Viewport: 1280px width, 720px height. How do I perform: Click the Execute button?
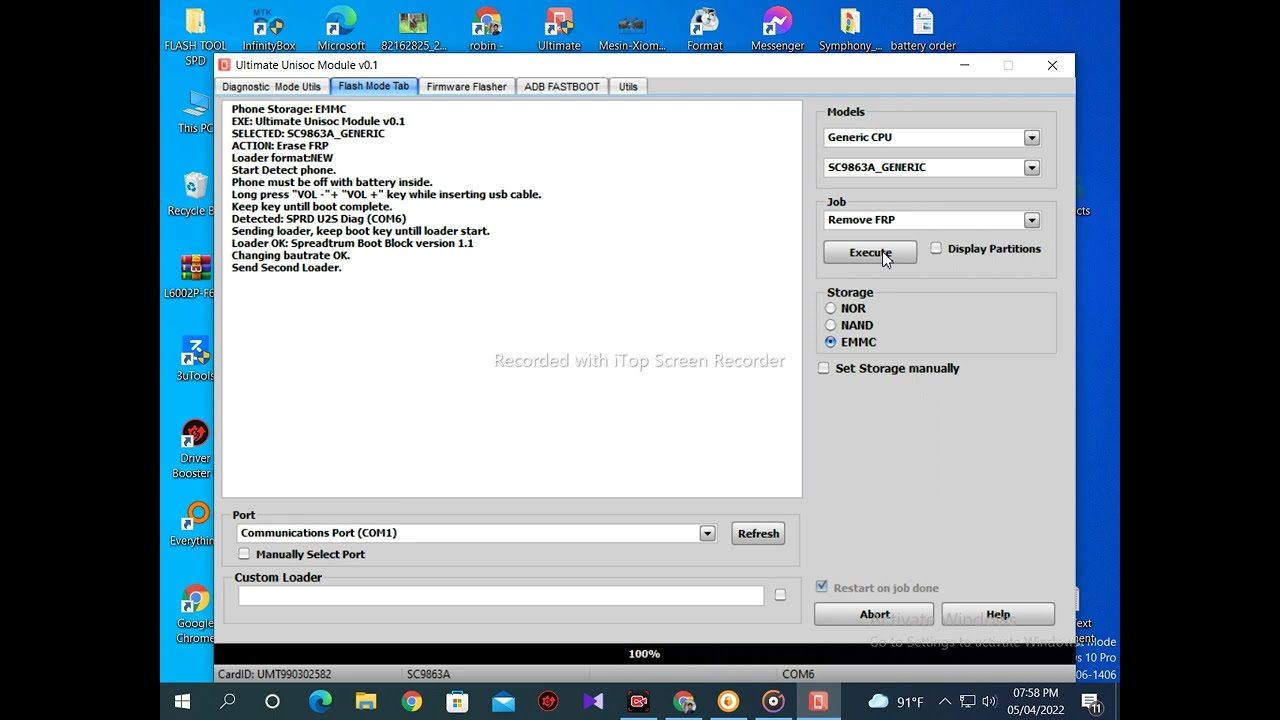(x=870, y=252)
